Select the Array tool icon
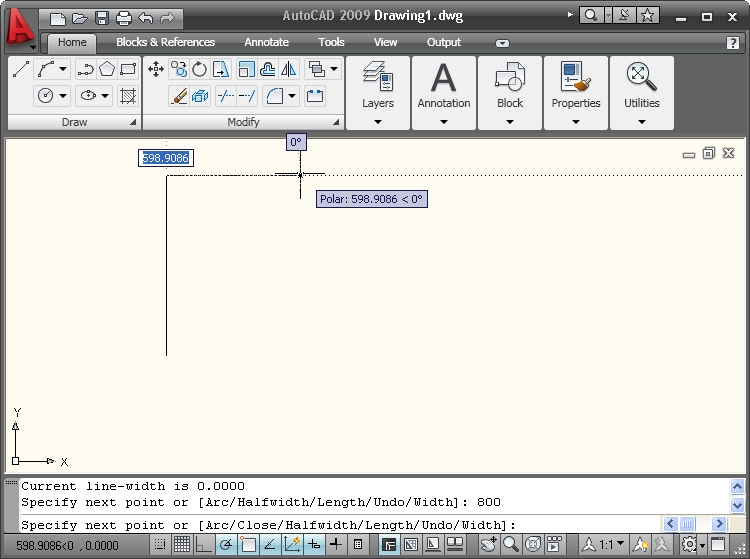 coord(316,69)
